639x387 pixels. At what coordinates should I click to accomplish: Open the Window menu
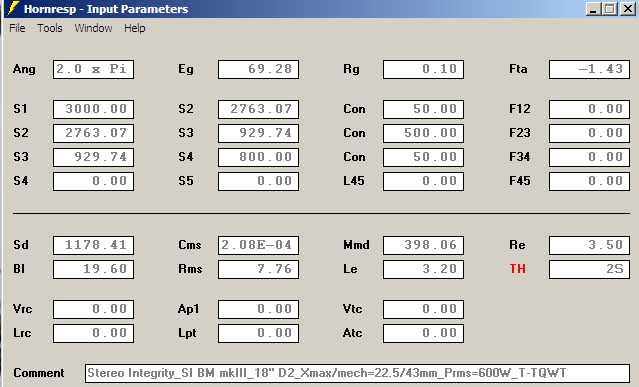(93, 28)
